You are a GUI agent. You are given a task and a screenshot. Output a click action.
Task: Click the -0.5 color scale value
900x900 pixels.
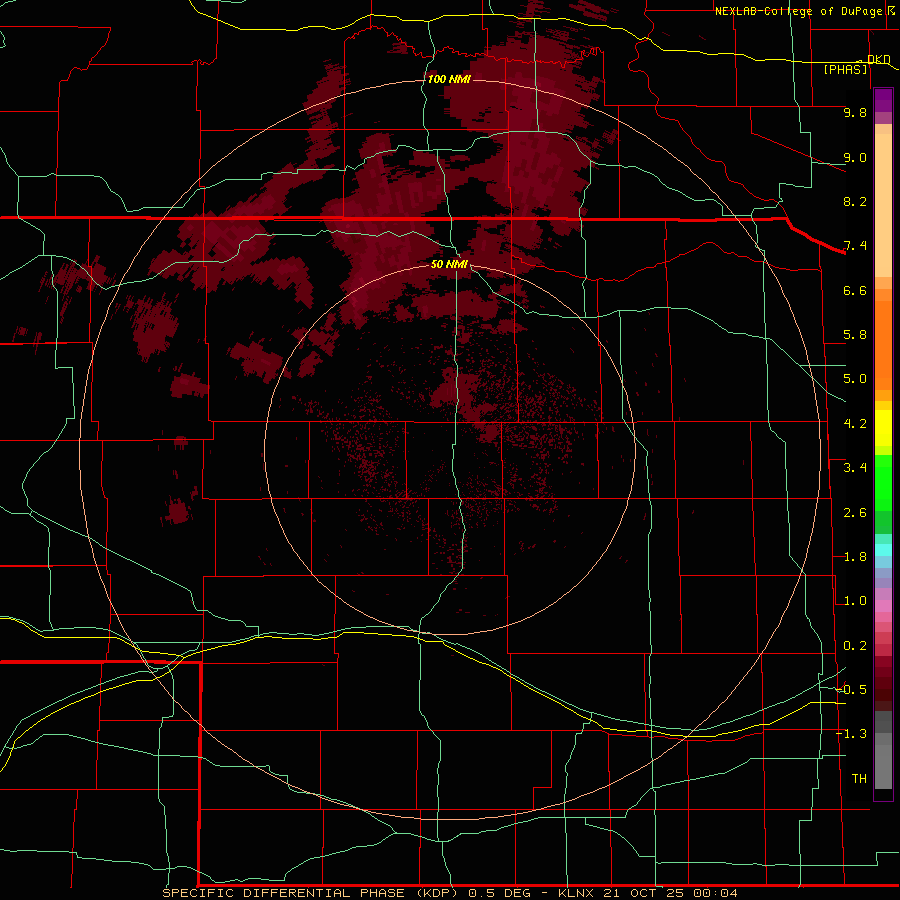pos(851,690)
